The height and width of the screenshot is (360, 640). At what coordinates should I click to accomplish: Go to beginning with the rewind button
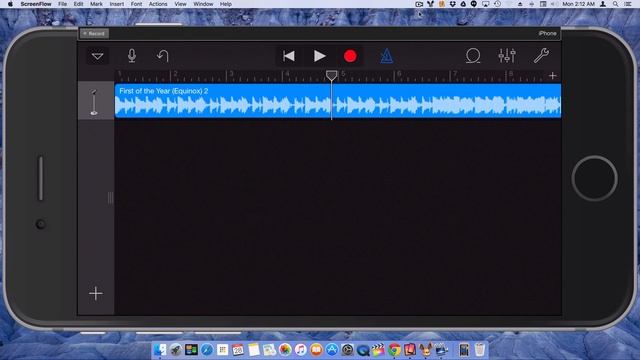pos(289,56)
